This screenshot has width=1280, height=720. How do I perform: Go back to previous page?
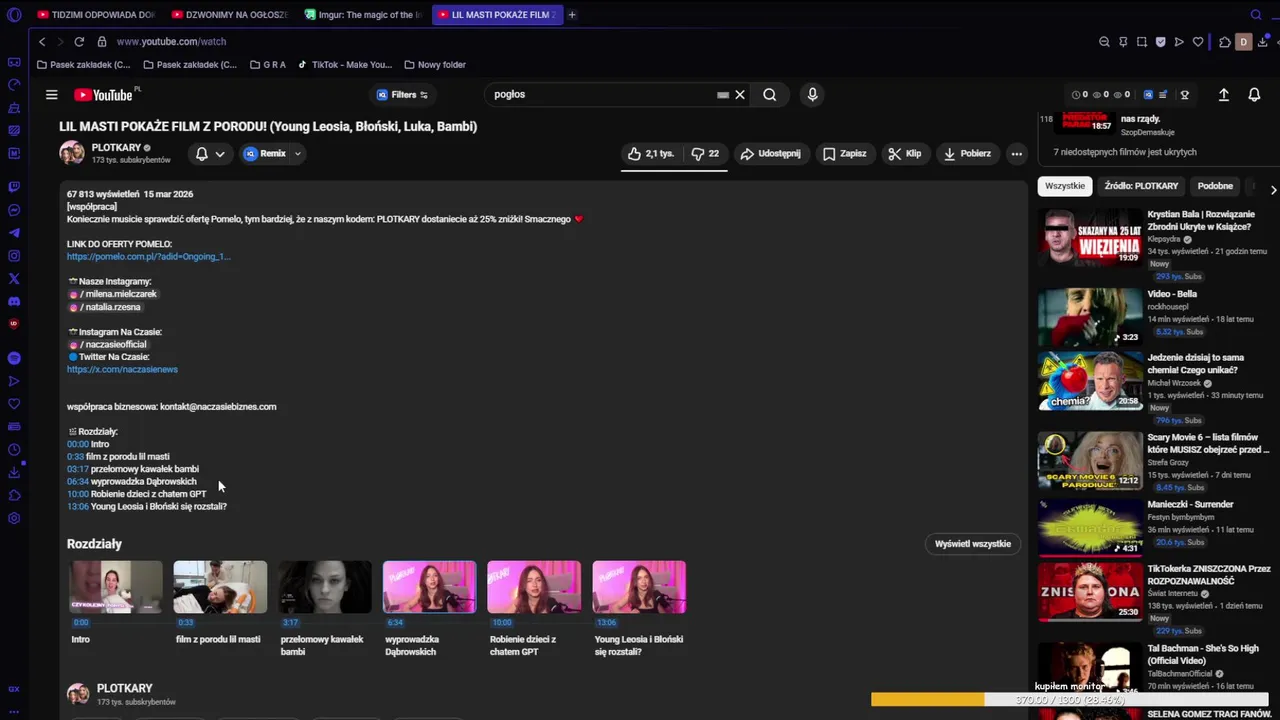(42, 42)
